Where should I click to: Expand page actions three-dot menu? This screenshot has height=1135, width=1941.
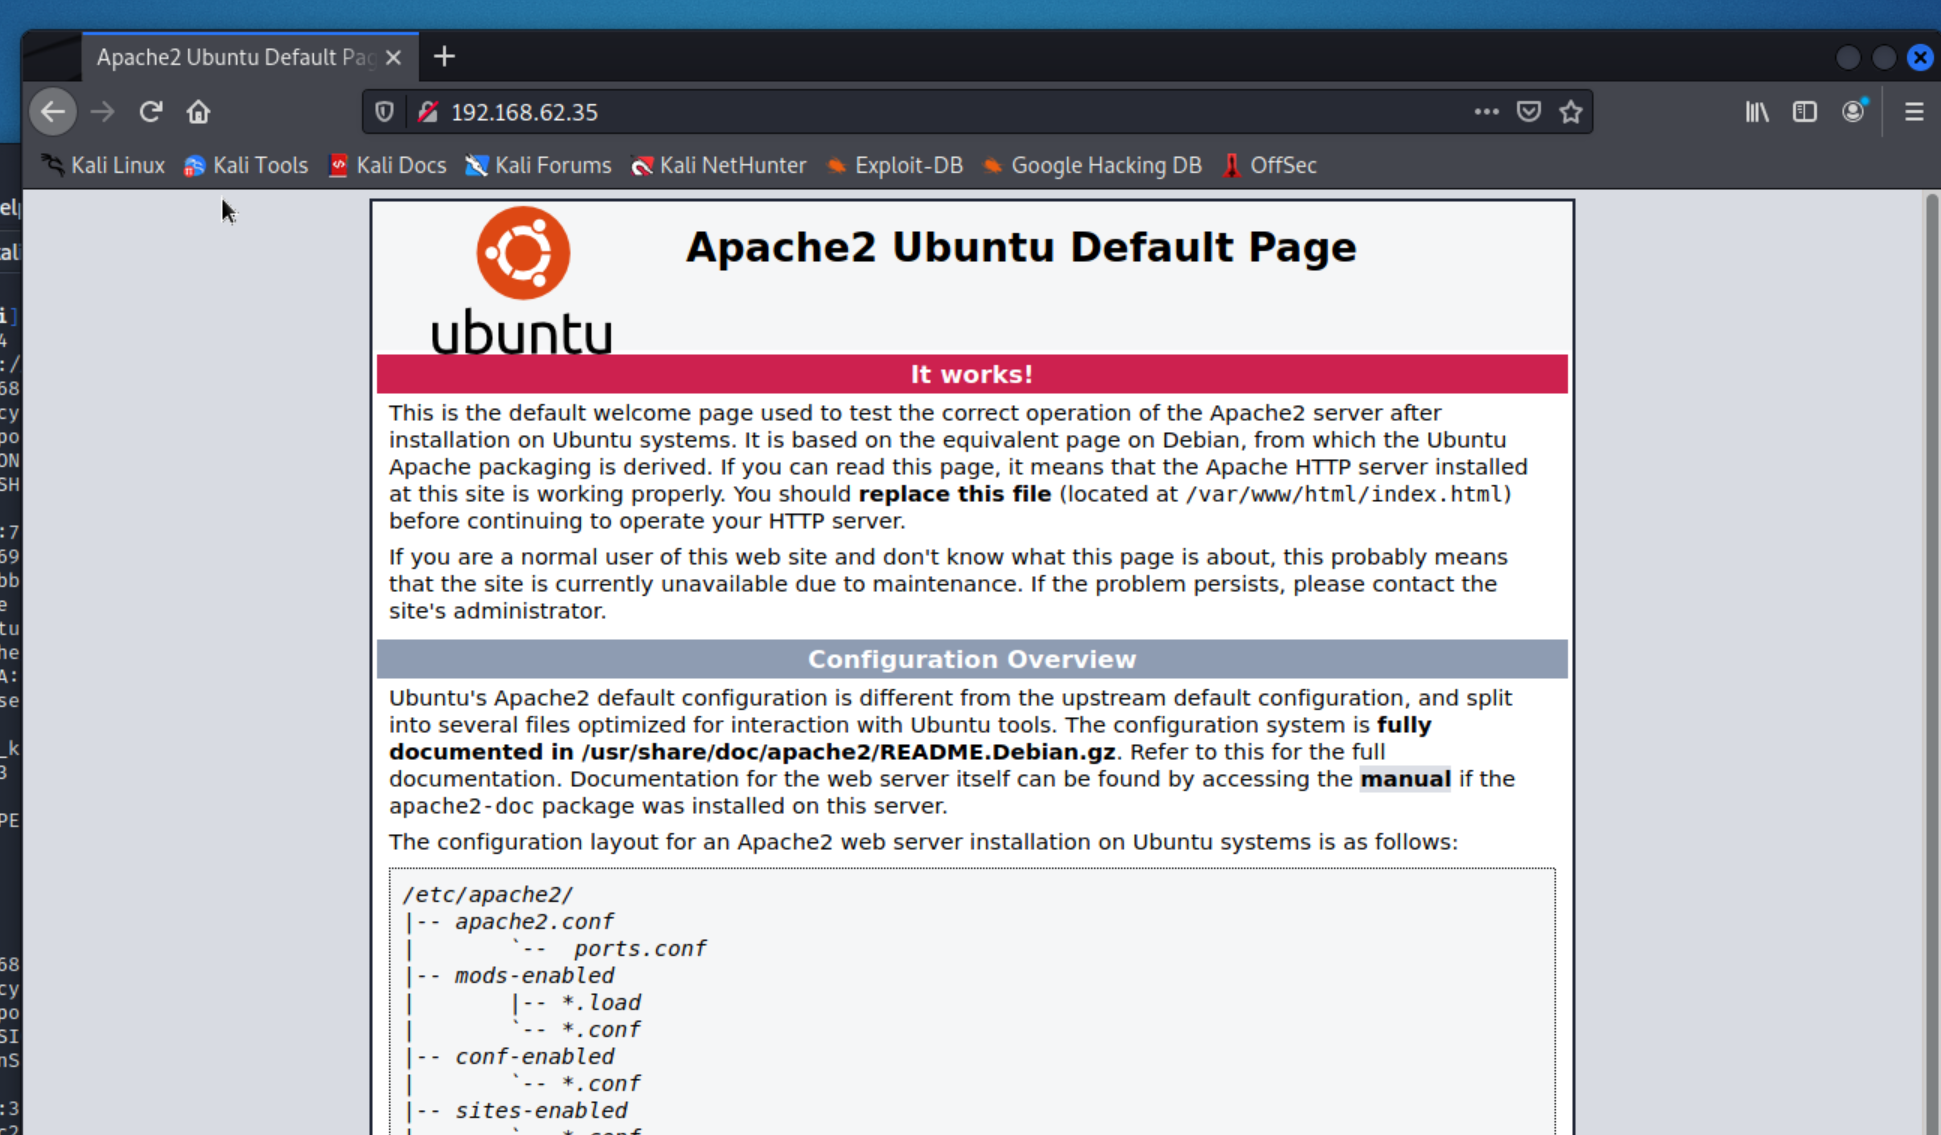[x=1486, y=112]
